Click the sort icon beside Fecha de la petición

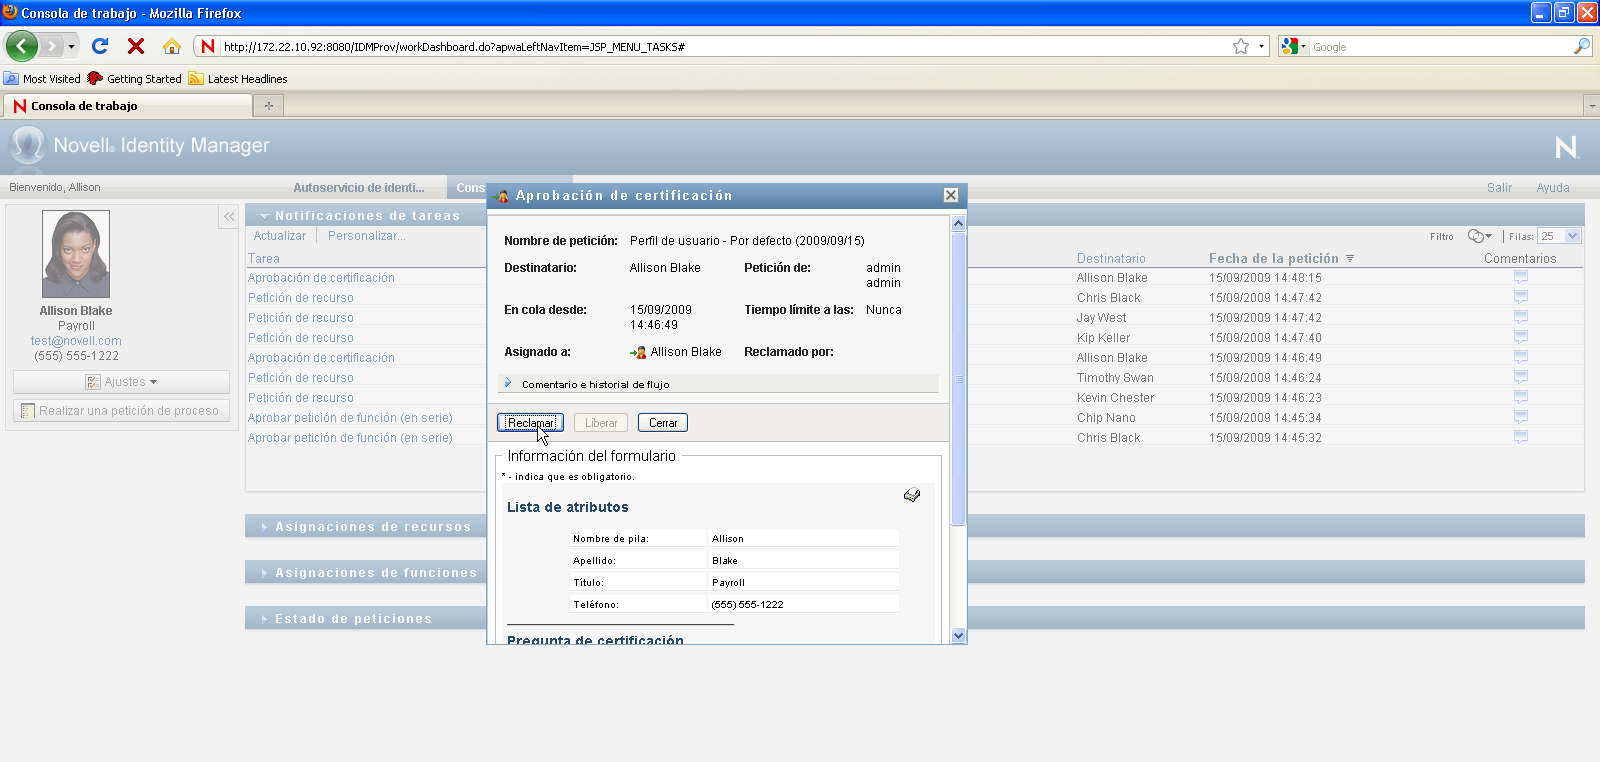(1350, 258)
